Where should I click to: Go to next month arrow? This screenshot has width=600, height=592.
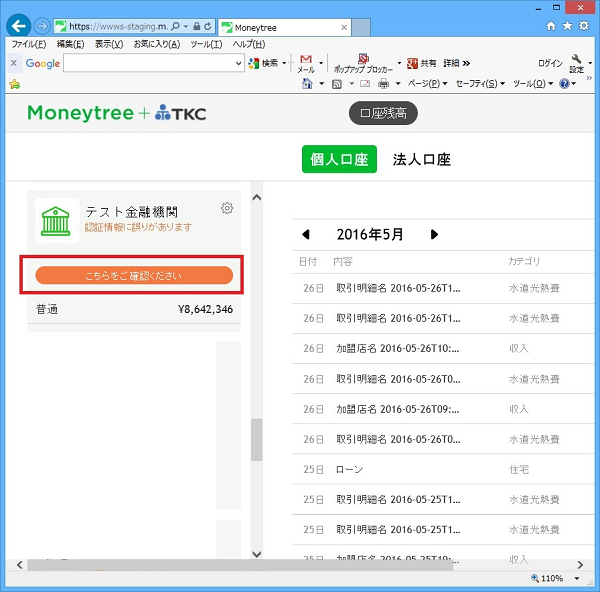(434, 235)
